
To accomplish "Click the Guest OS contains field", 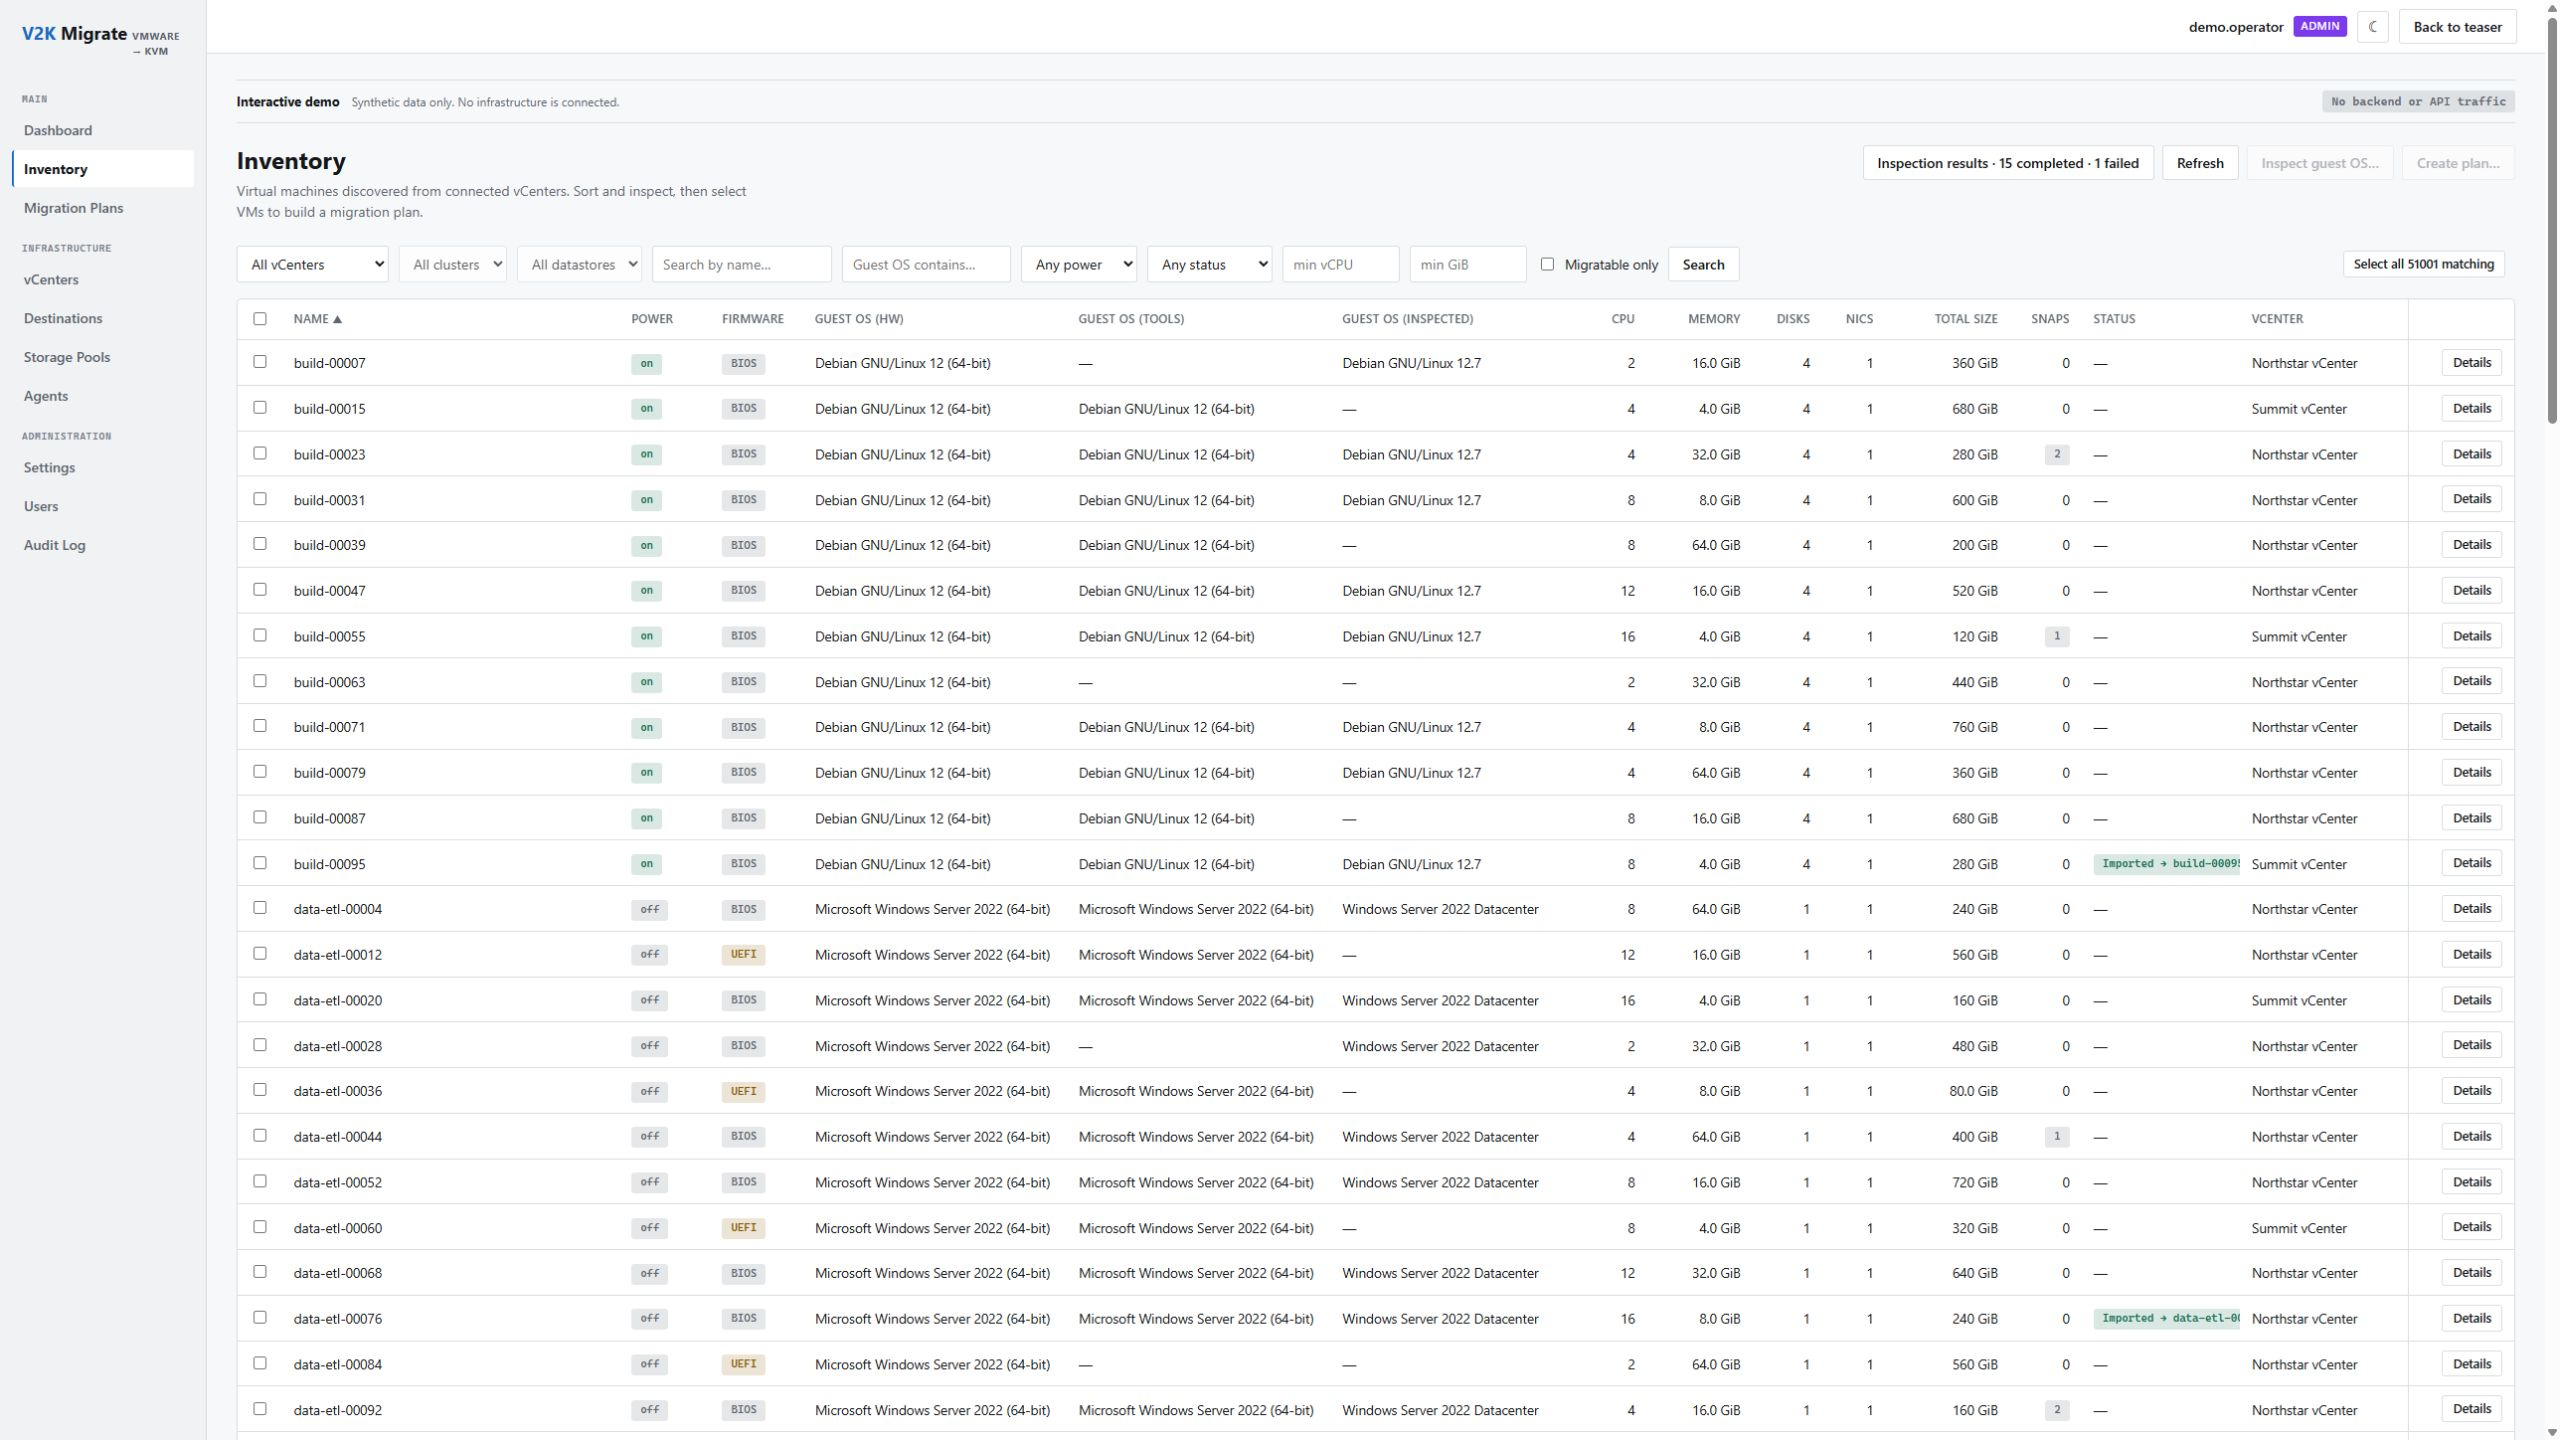I will [926, 265].
